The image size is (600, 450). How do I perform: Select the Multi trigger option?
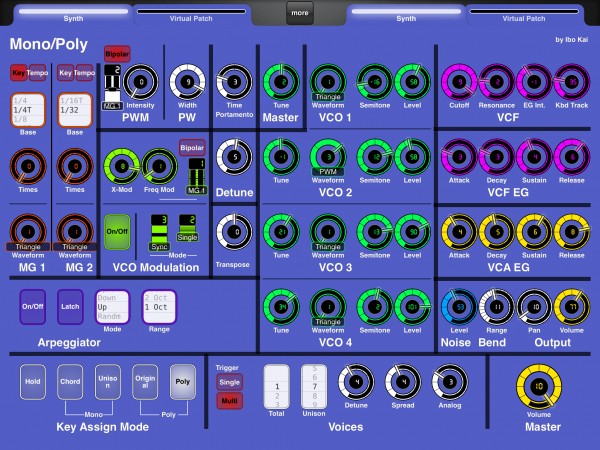click(230, 401)
